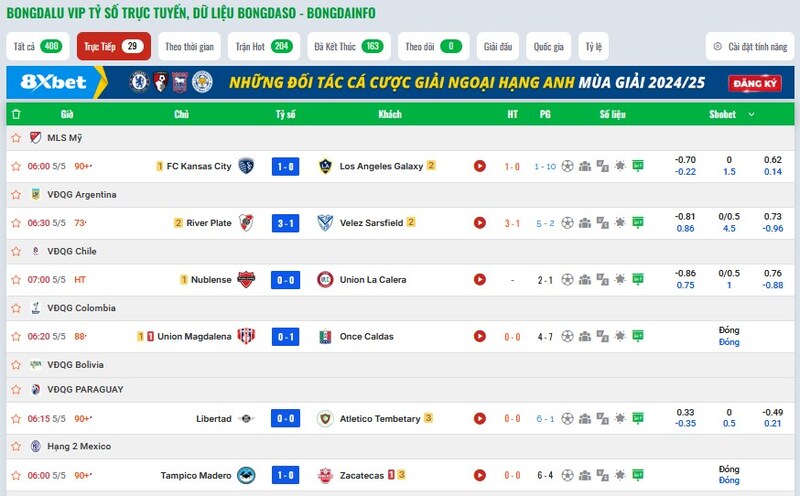Open the Giải đấu league filter
Viewport: 800px width, 496px height.
pos(498,46)
